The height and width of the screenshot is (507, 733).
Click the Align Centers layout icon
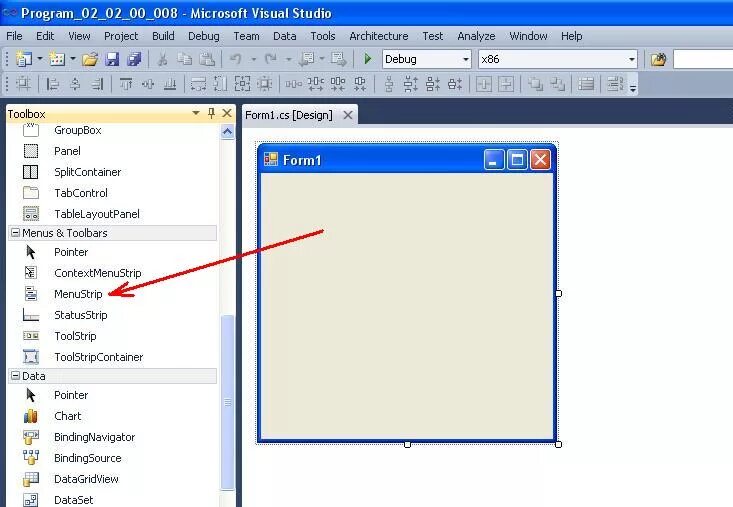click(x=75, y=85)
